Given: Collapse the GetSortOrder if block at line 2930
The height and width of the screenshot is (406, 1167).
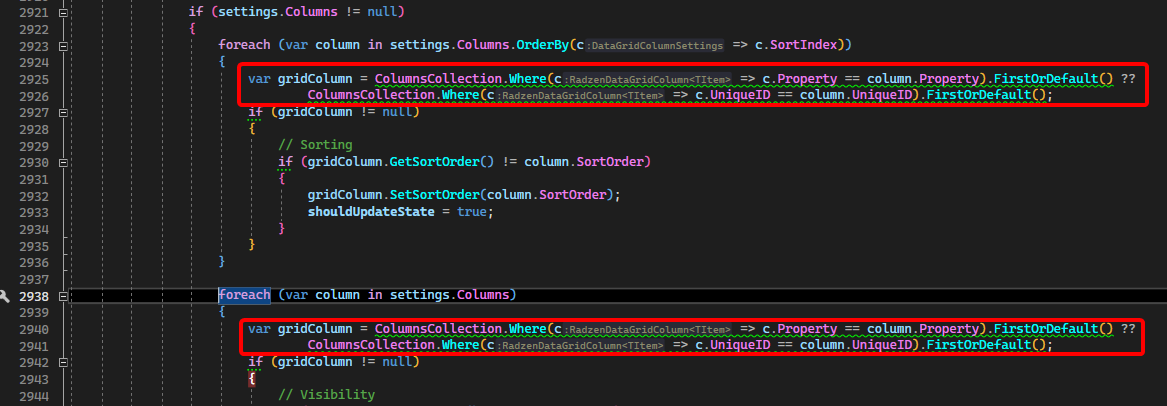Looking at the screenshot, I should click(x=64, y=162).
